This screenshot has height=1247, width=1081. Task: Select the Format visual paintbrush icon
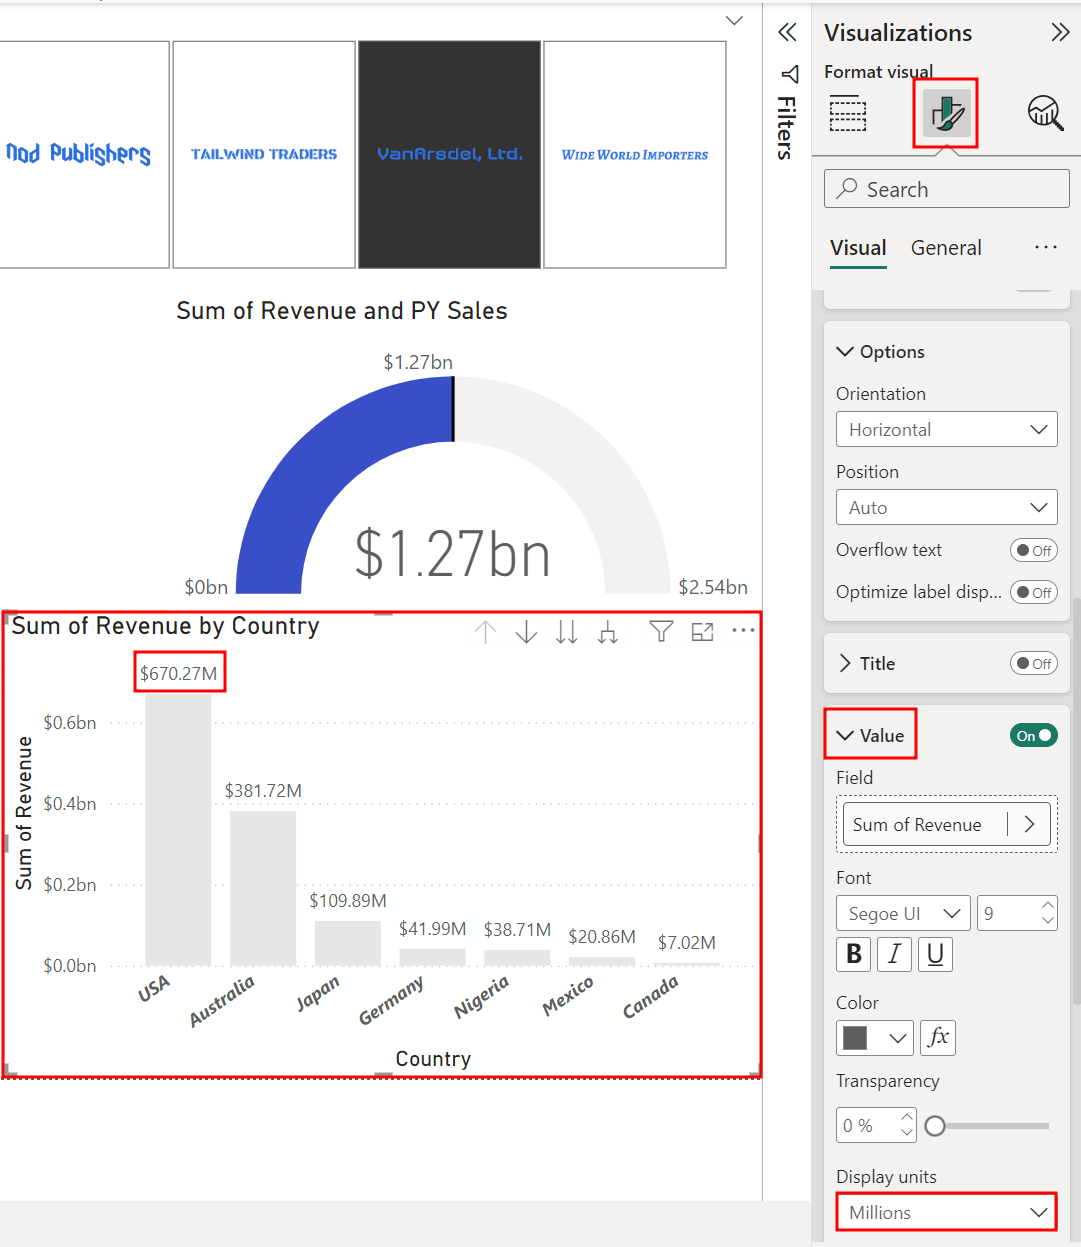944,113
